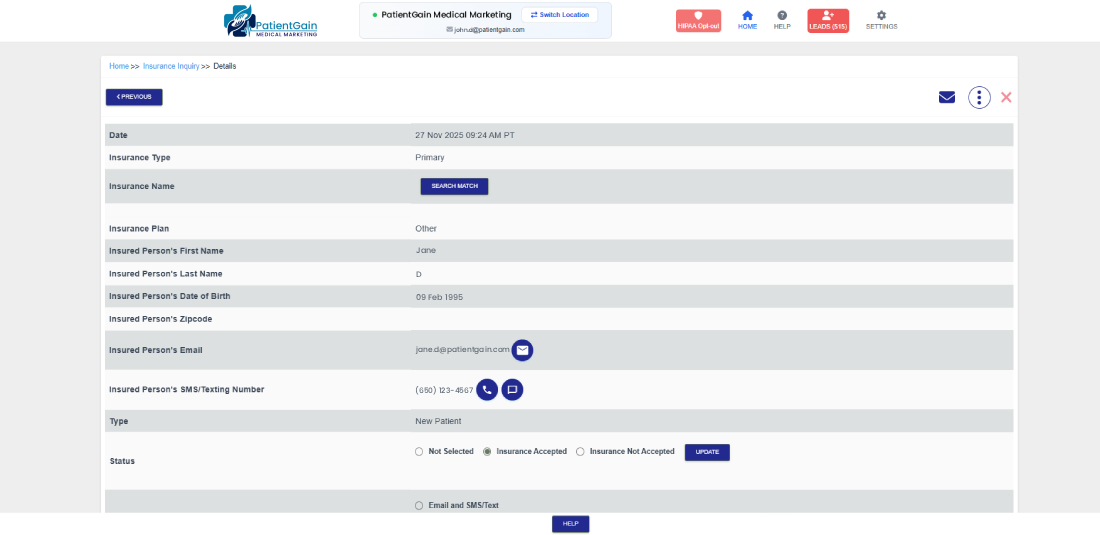
Task: Select Insurance Accepted status radio
Action: 488,452
